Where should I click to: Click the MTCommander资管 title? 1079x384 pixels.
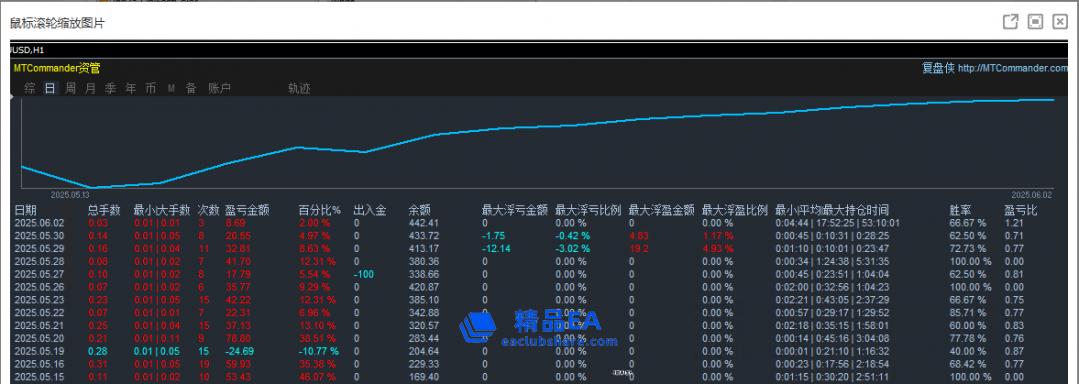57,68
